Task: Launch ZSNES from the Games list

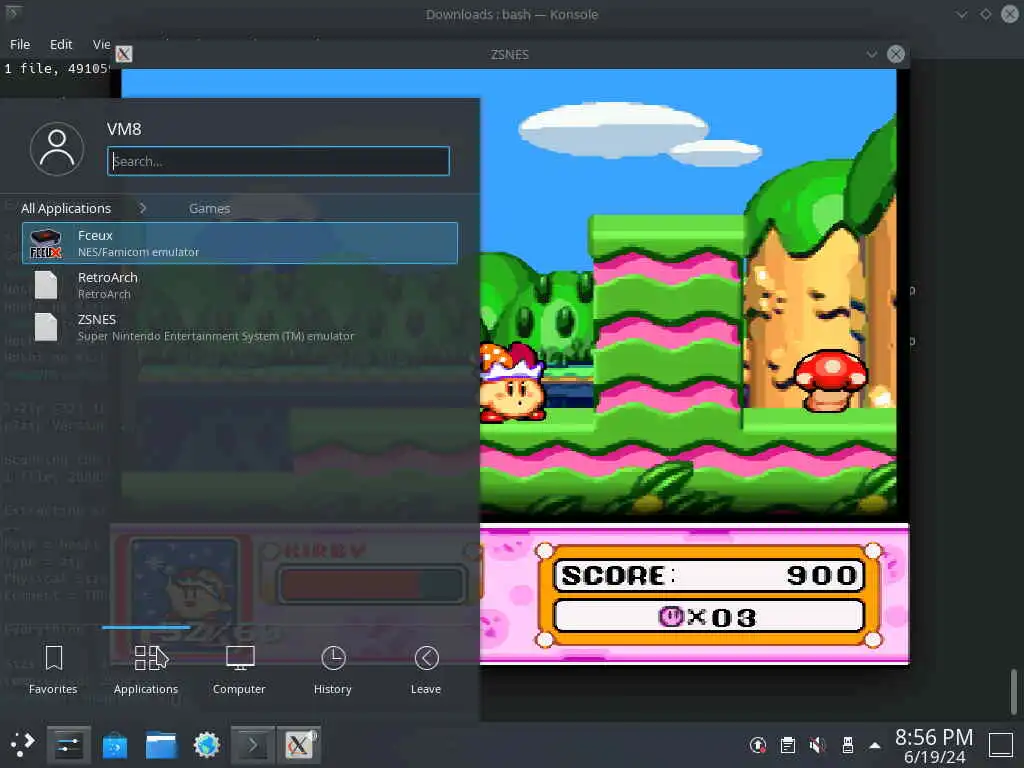Action: (x=240, y=327)
